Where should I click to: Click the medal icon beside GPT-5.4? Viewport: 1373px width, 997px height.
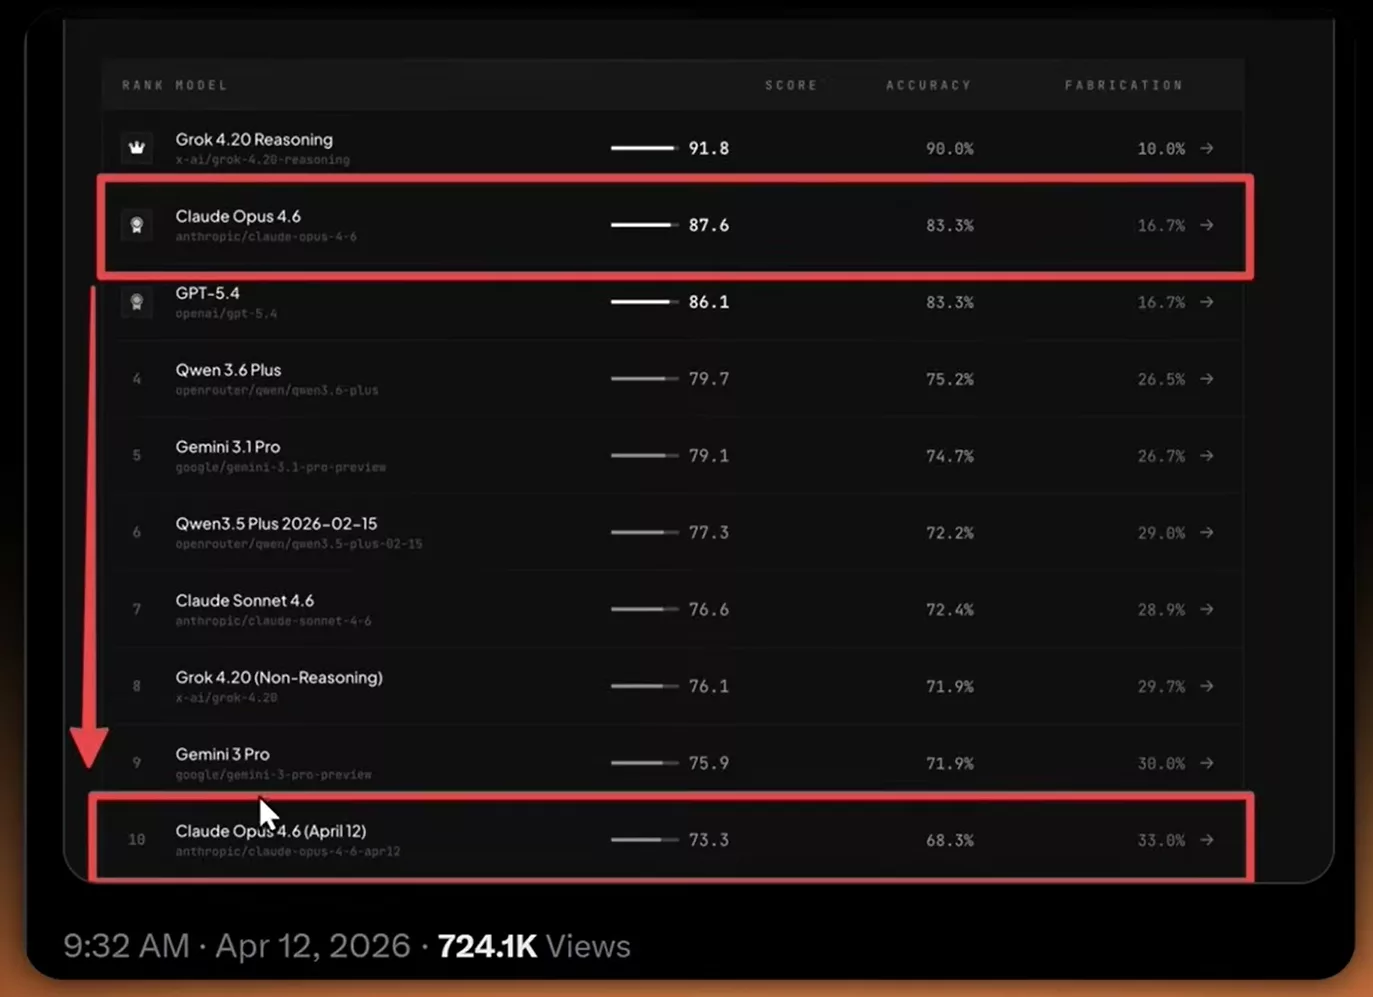[x=136, y=301]
